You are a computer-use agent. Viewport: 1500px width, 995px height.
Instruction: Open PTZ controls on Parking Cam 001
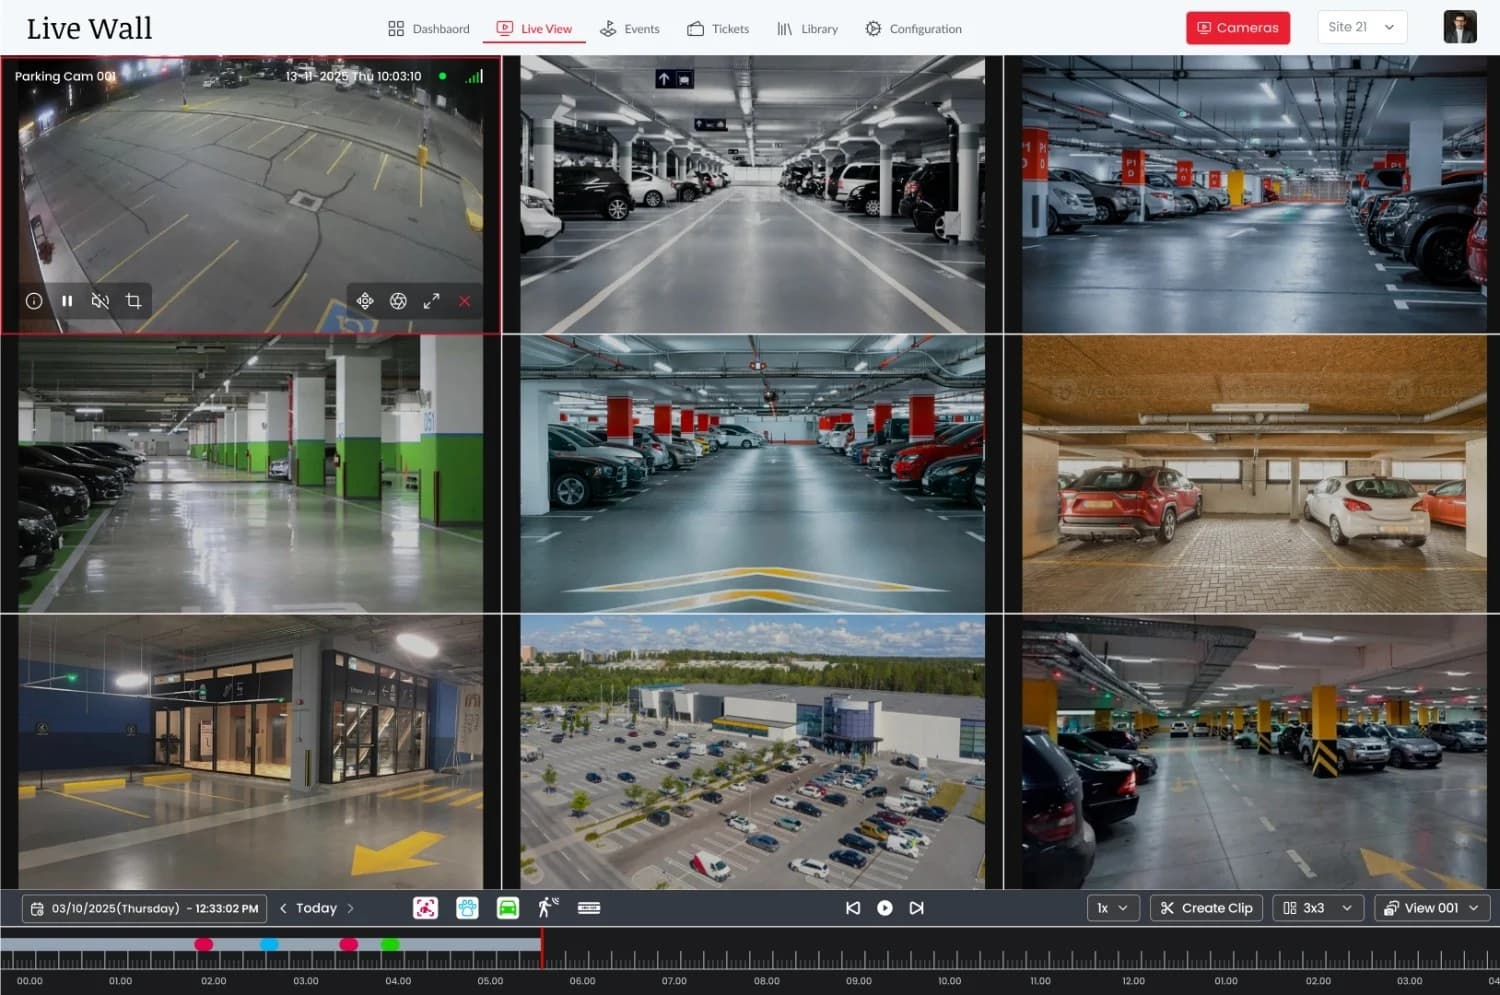click(x=365, y=301)
